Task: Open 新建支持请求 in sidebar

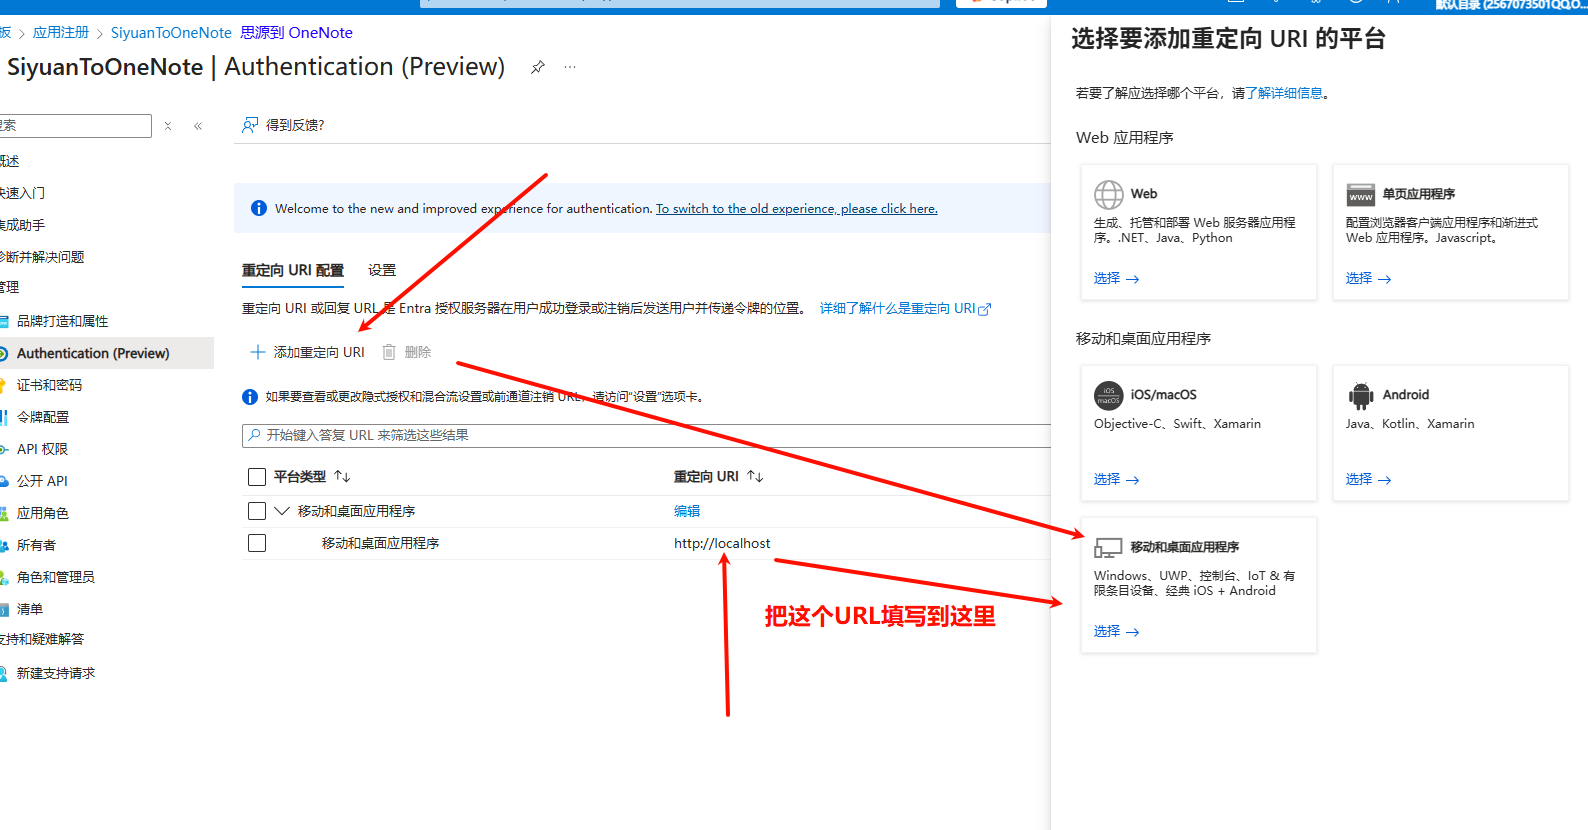Action: (x=56, y=673)
